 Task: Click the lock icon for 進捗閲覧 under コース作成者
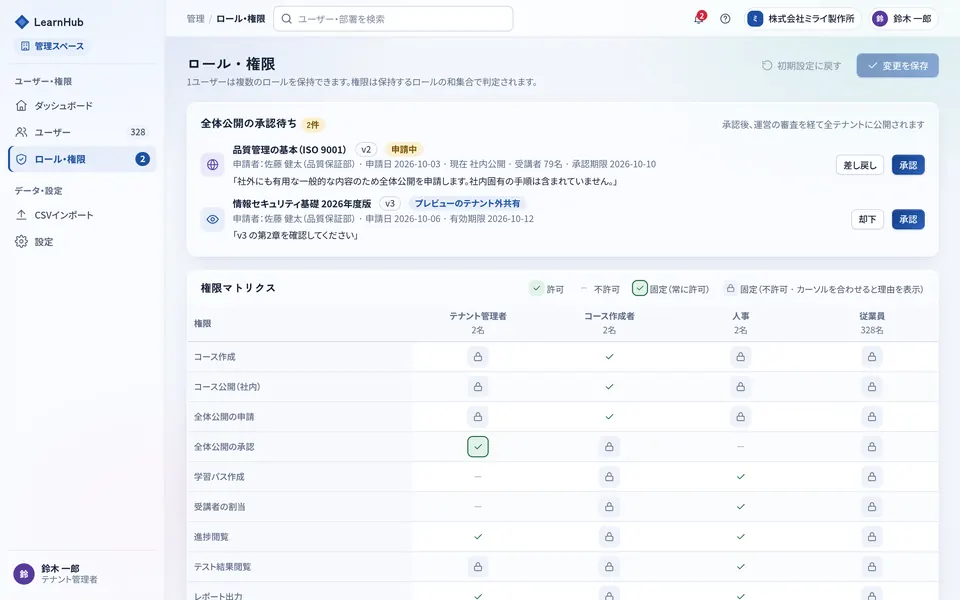(x=609, y=537)
